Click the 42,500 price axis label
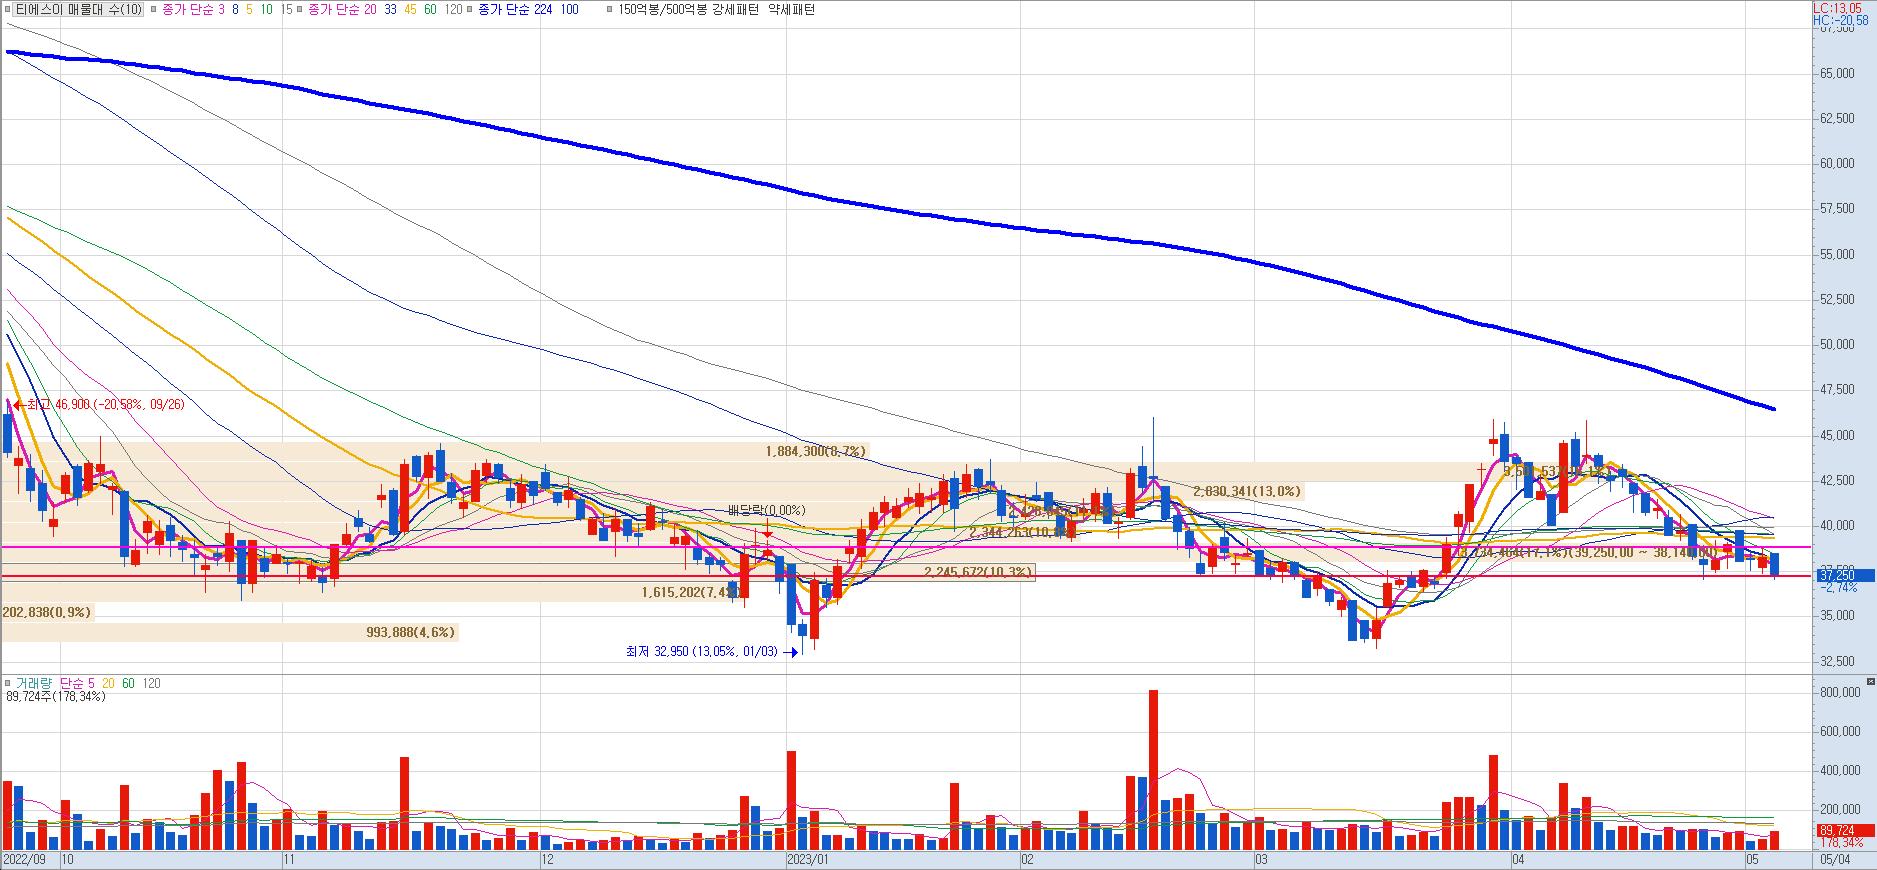 point(1837,480)
